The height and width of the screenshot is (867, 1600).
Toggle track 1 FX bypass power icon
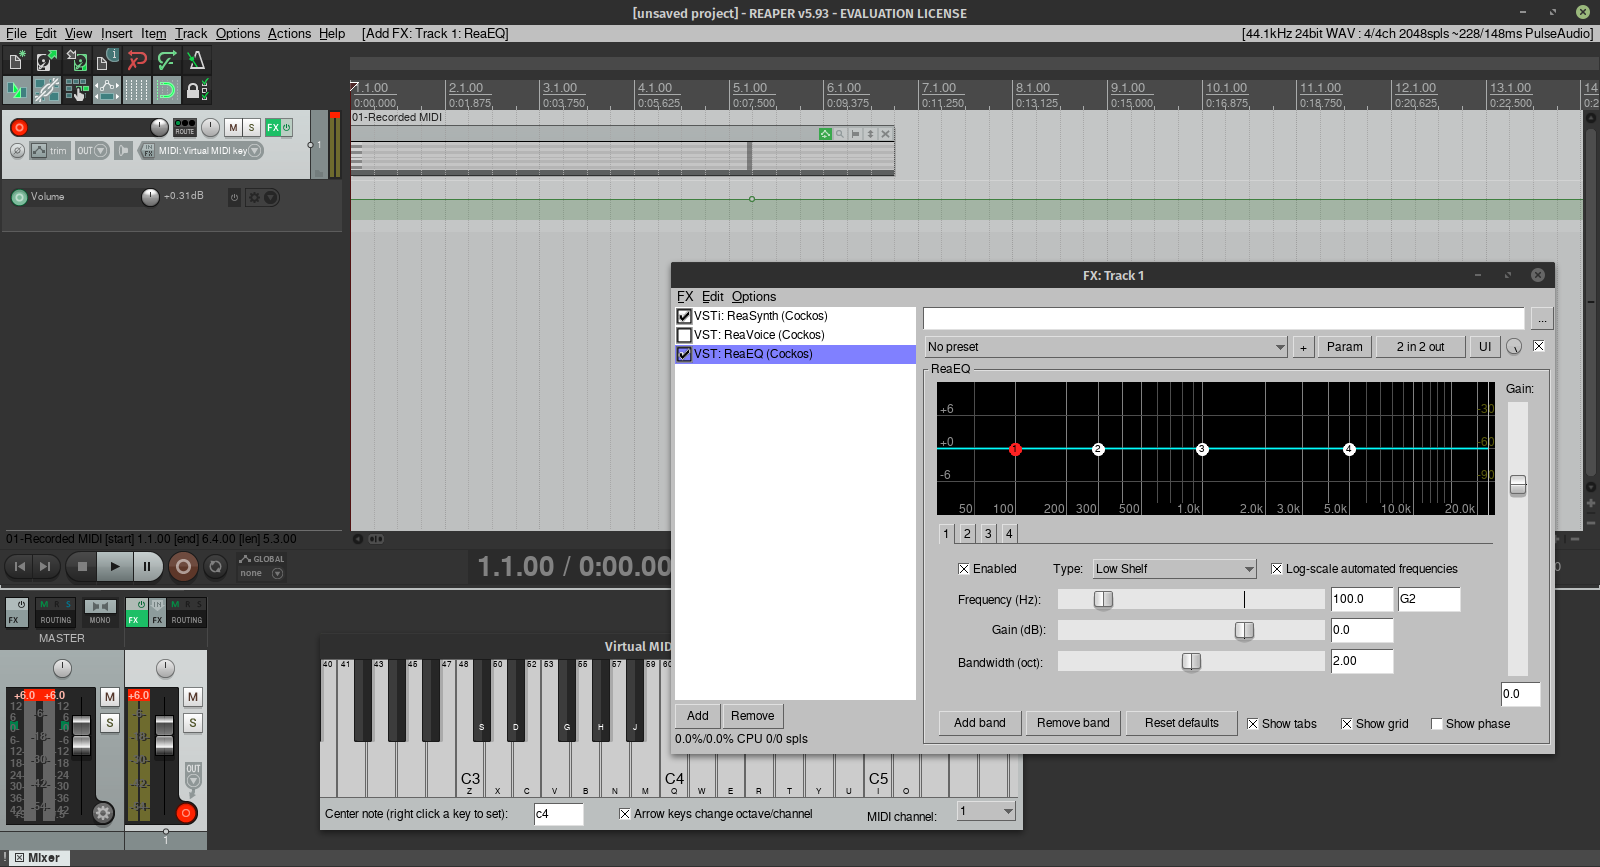[287, 127]
